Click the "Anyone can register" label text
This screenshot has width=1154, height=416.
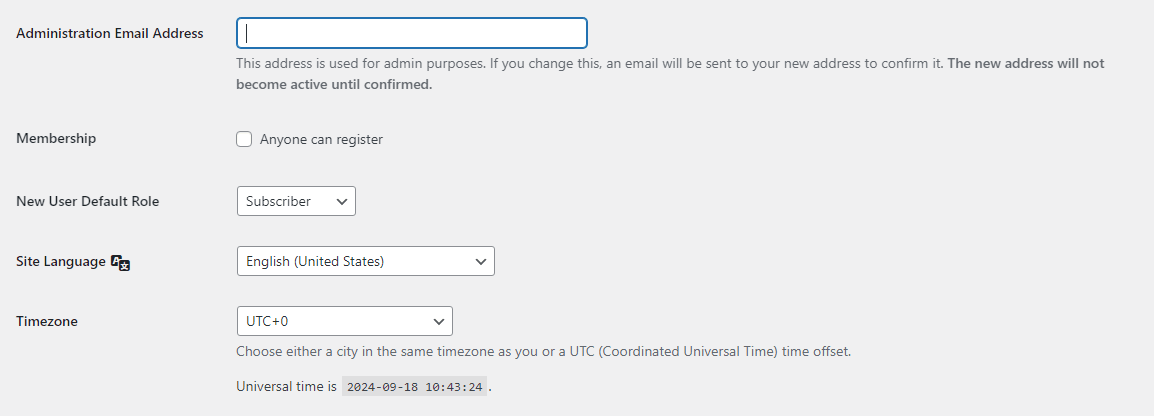click(x=321, y=140)
